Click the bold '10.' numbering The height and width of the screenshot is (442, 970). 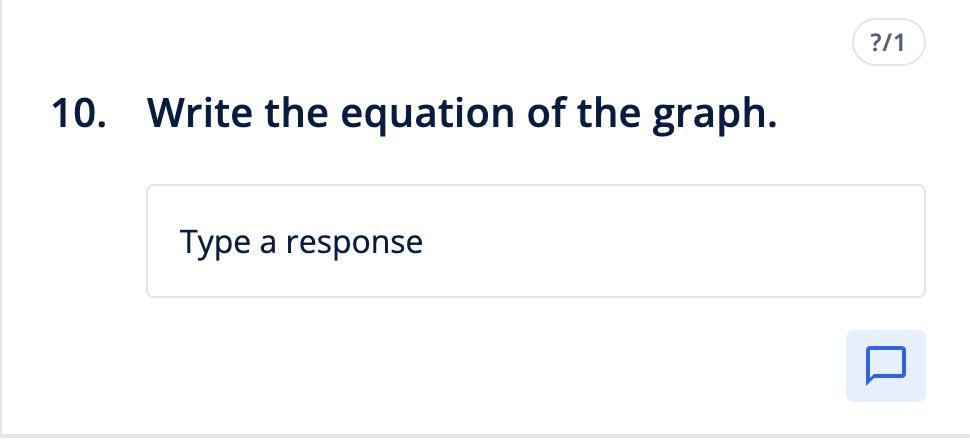coord(79,113)
